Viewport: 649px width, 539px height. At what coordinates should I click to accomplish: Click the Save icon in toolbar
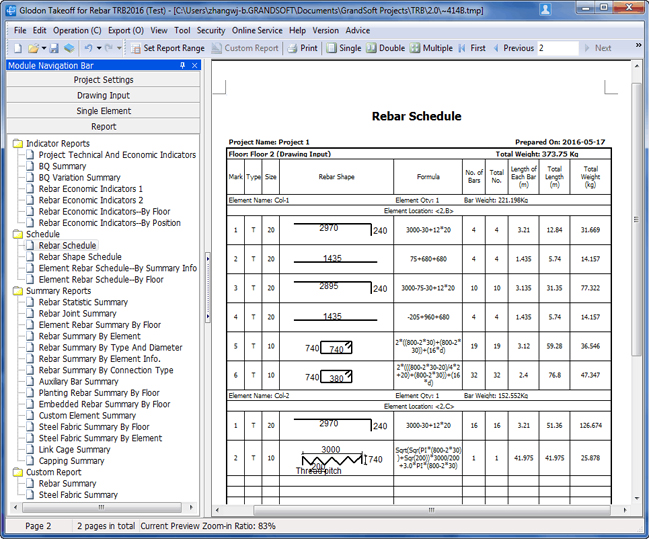pos(54,48)
